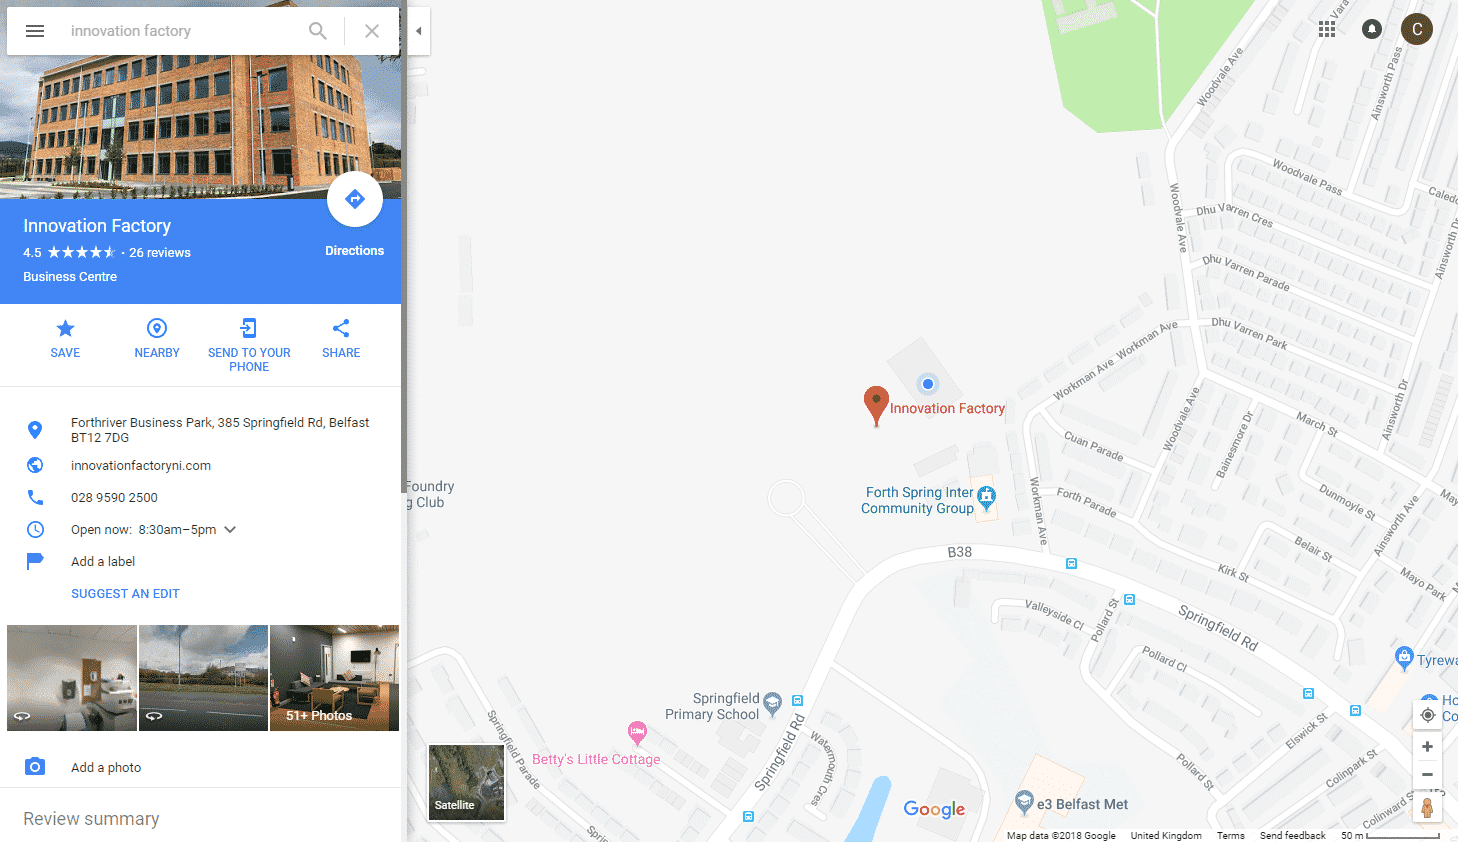Click the Suggest an Edit link
The image size is (1458, 842).
tap(125, 594)
